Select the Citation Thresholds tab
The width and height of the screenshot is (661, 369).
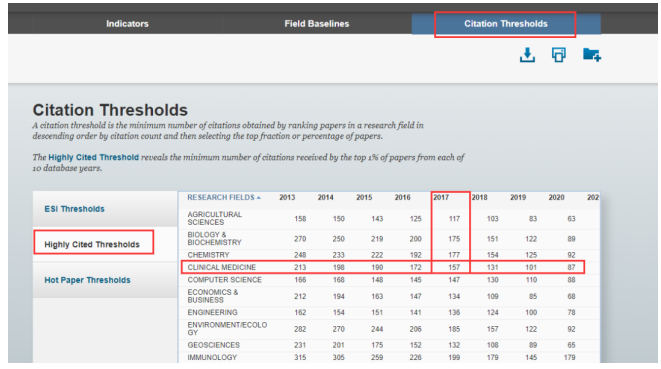click(x=506, y=24)
